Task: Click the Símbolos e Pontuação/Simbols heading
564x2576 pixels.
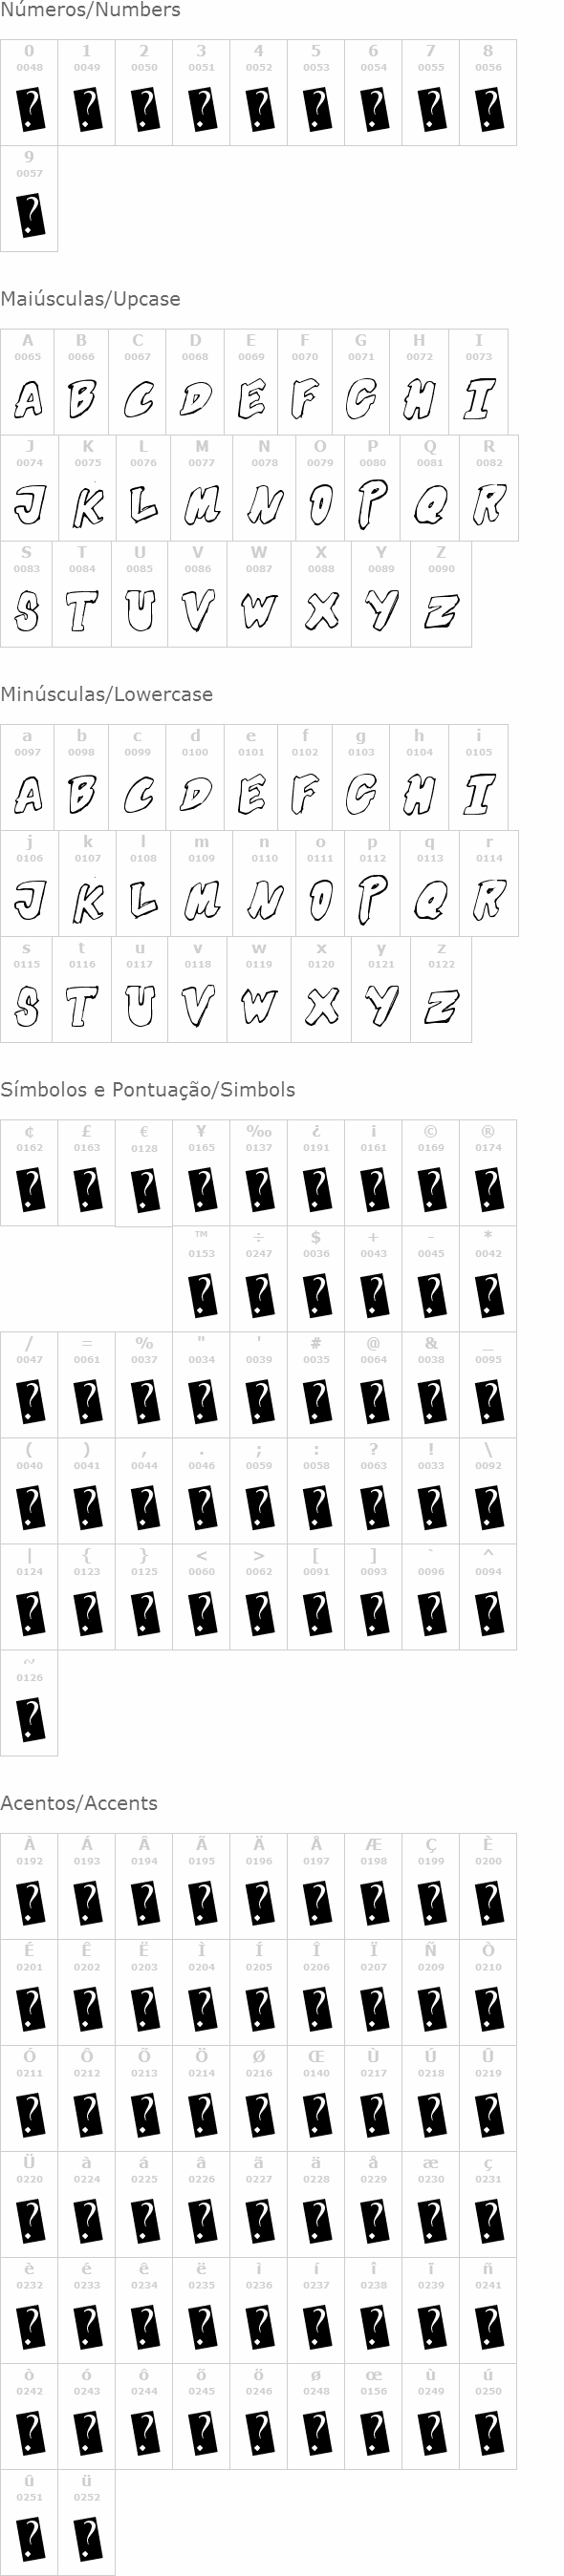Action: [147, 1090]
